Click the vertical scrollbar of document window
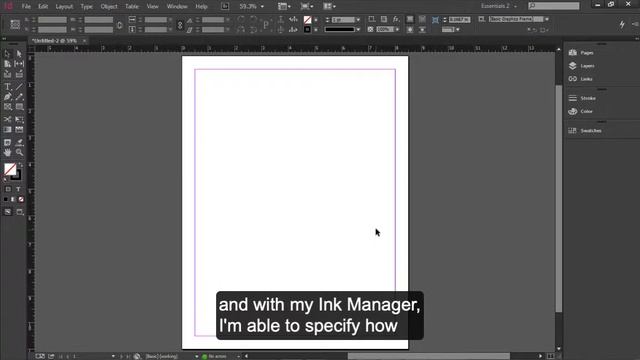 [559, 199]
